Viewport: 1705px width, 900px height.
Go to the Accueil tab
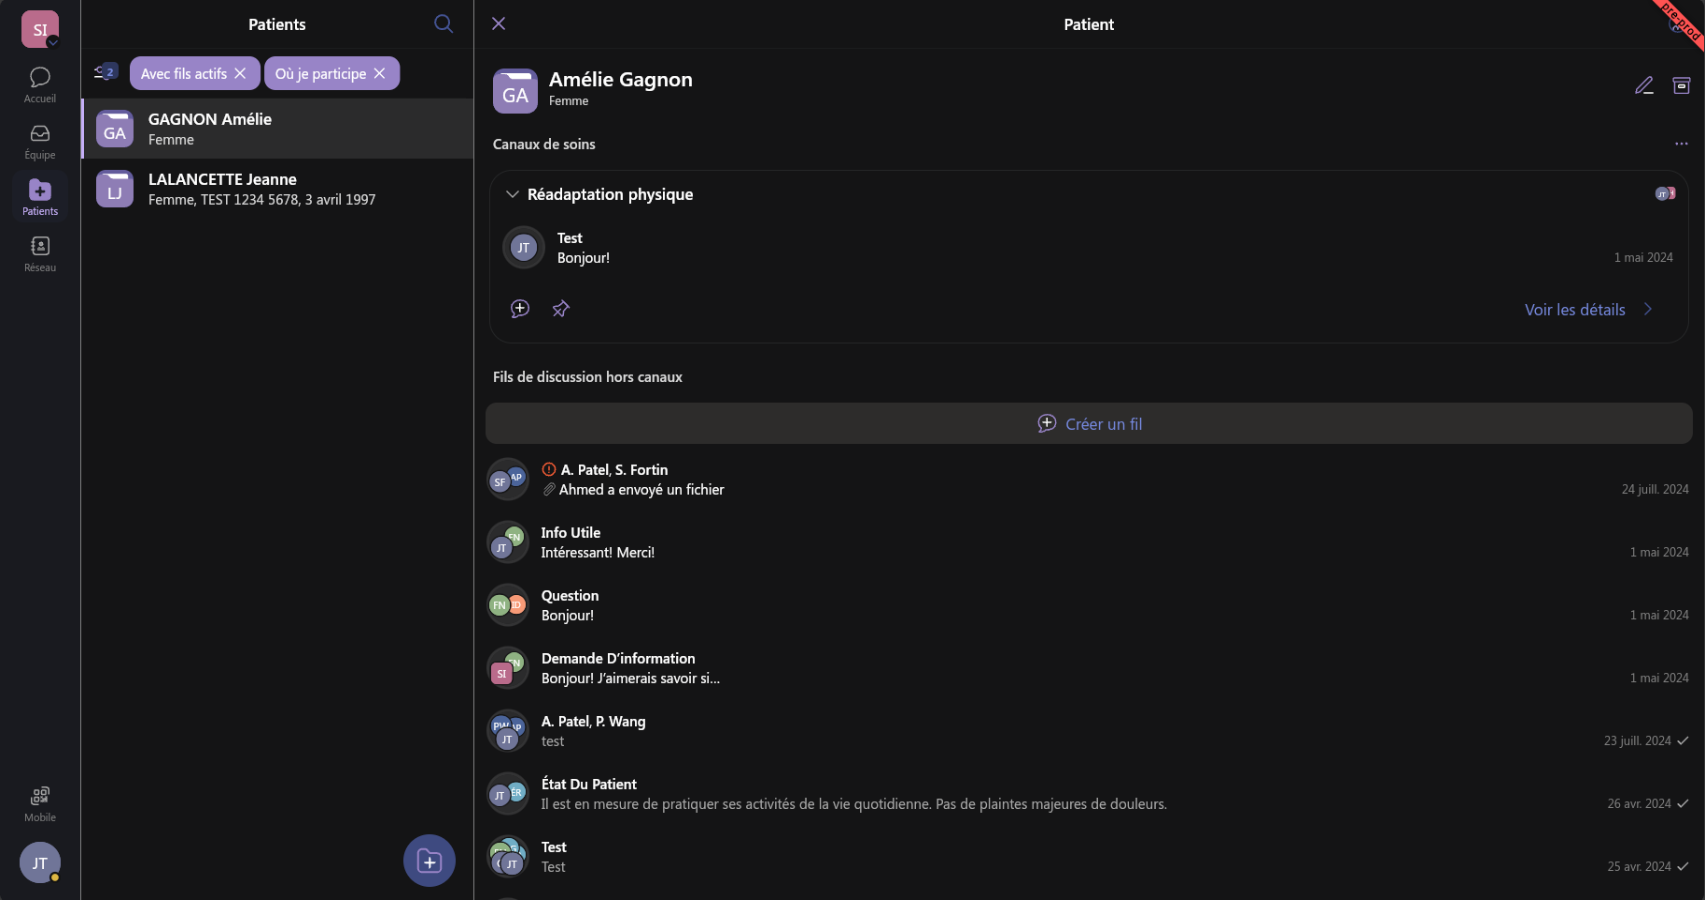[40, 84]
